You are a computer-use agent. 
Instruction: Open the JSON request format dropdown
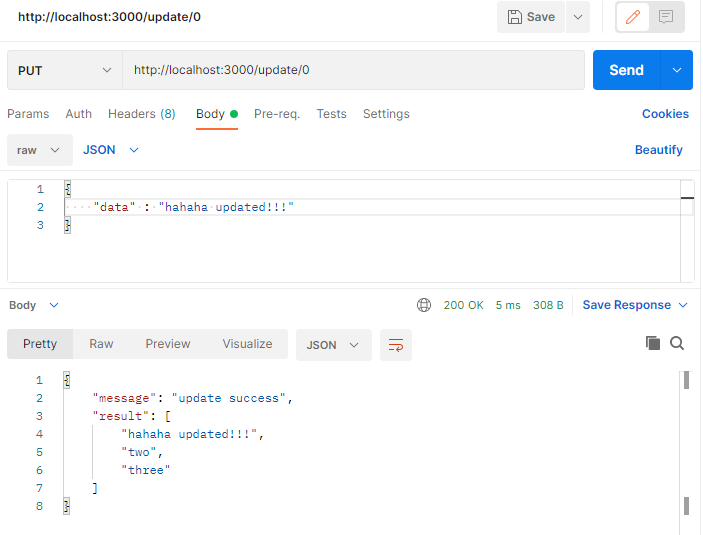(110, 150)
